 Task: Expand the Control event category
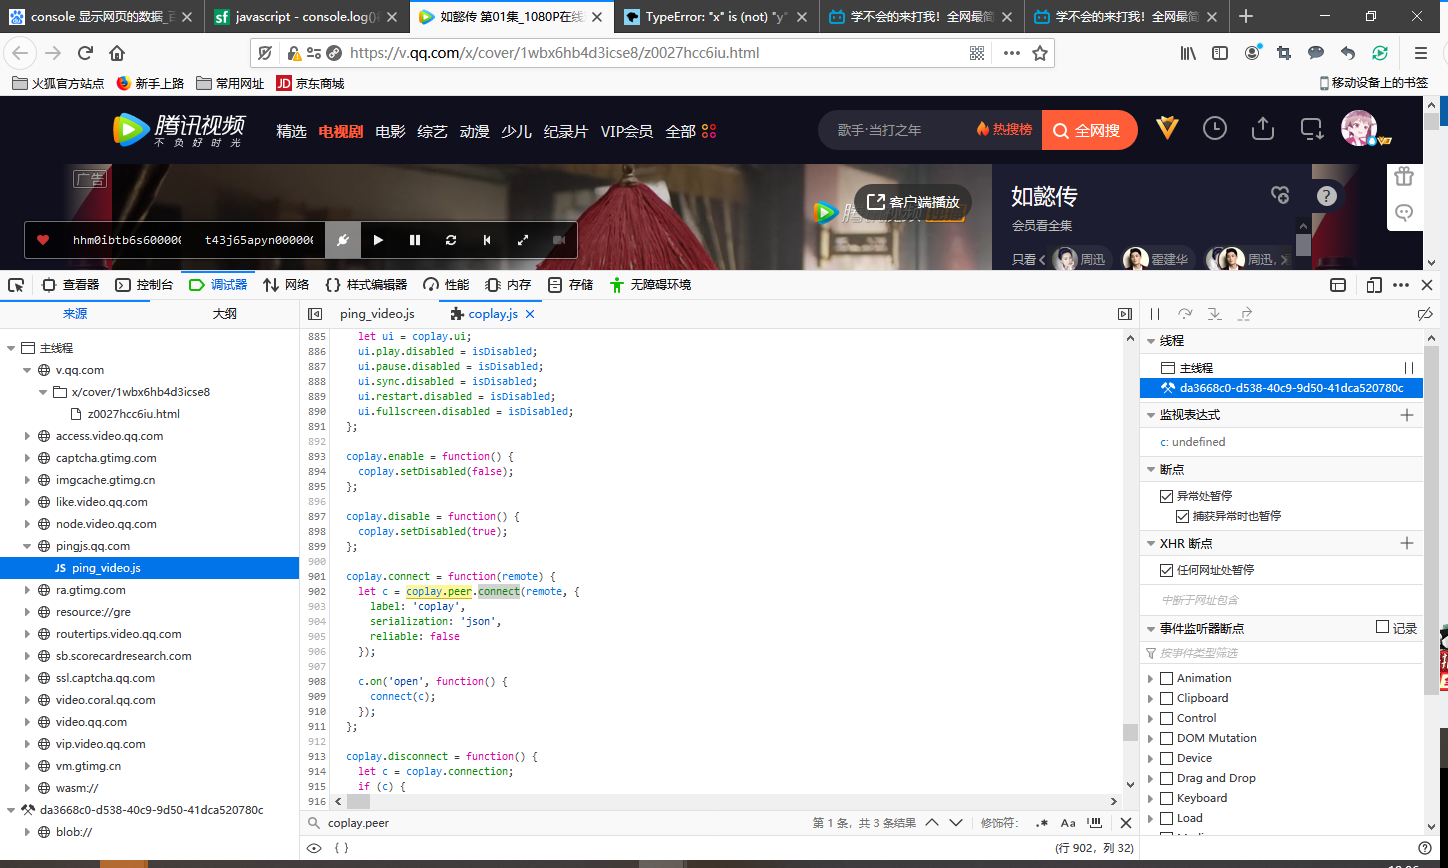[x=1150, y=718]
